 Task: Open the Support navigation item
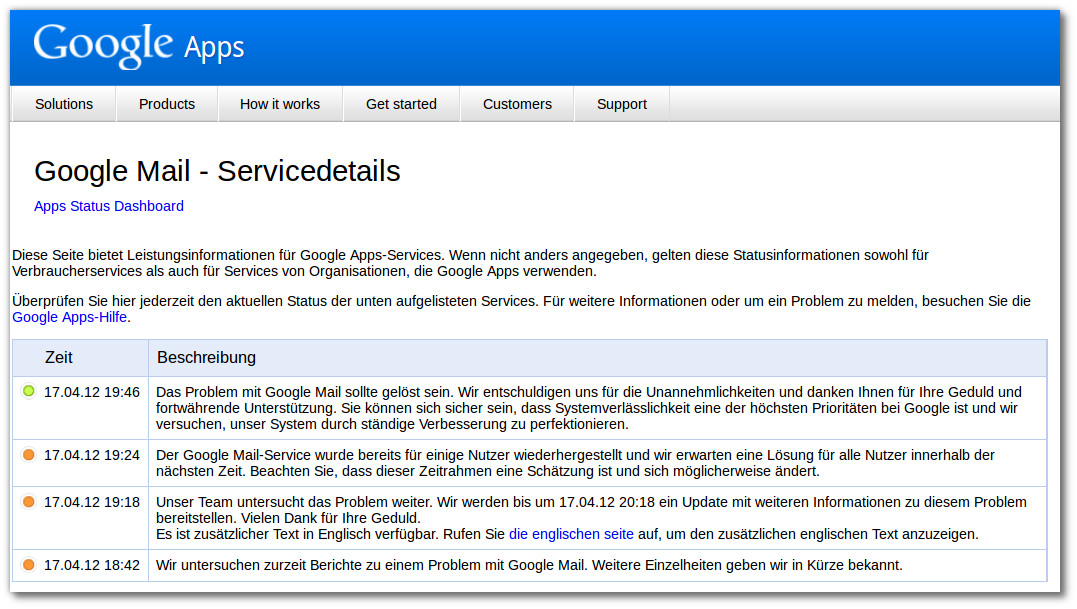tap(622, 104)
